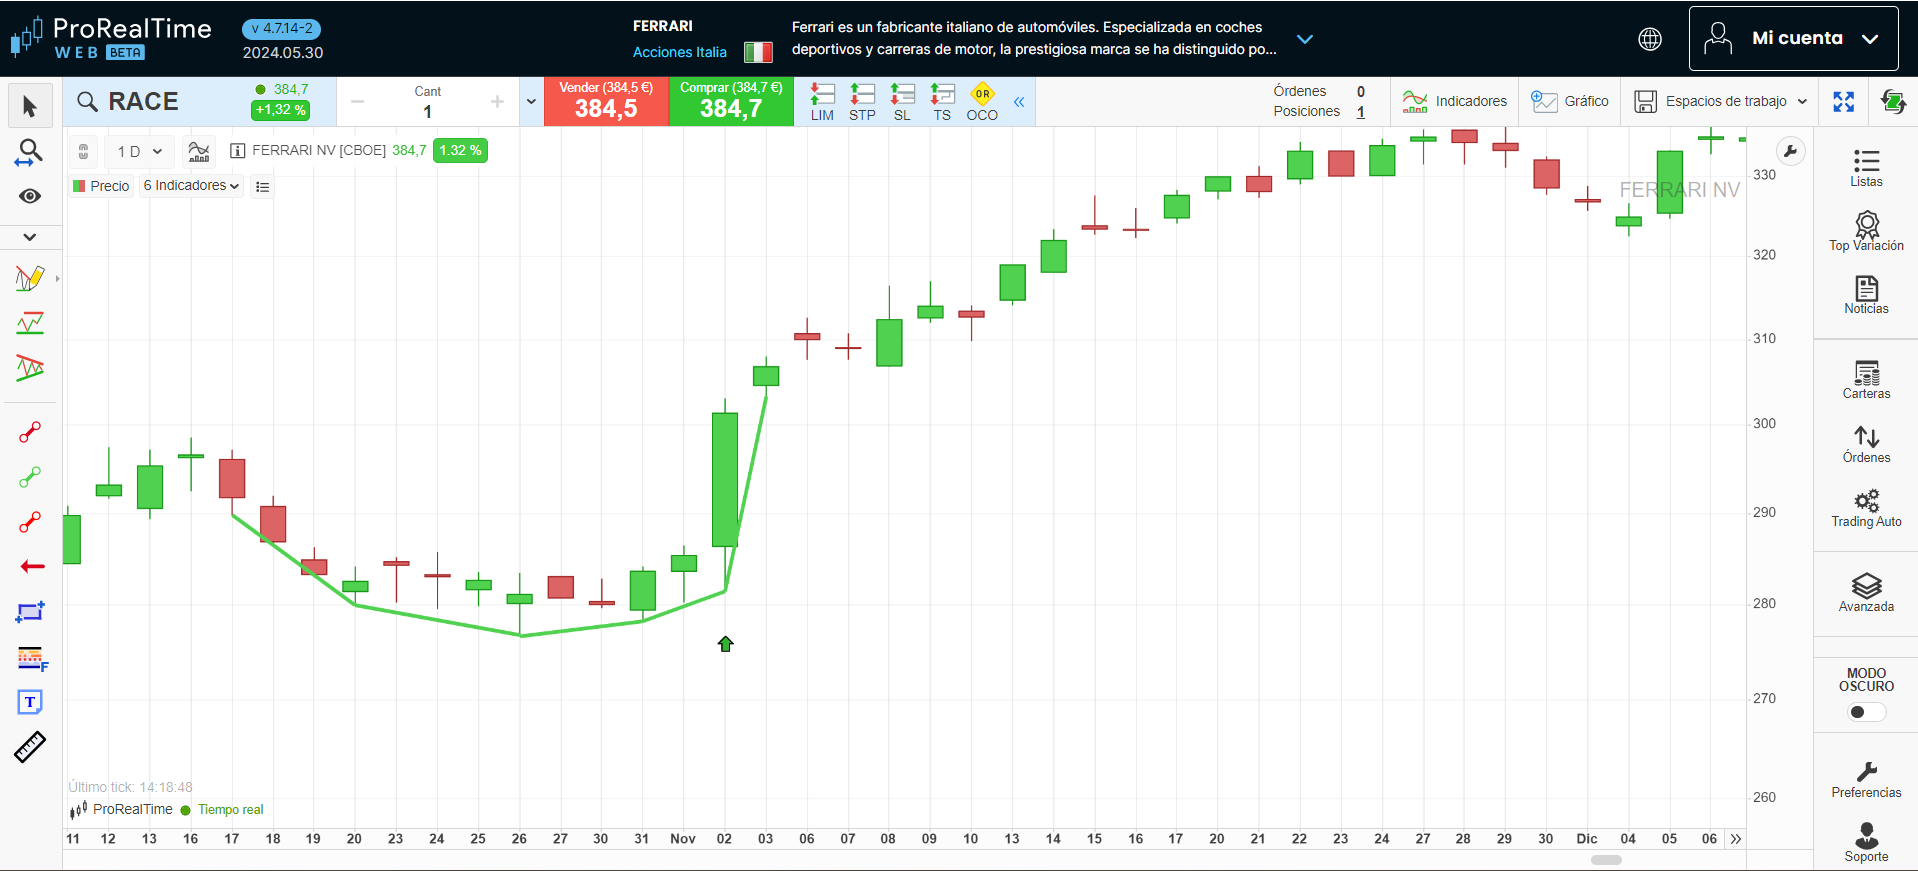
Task: Decrease quantity with minus button
Action: click(357, 102)
